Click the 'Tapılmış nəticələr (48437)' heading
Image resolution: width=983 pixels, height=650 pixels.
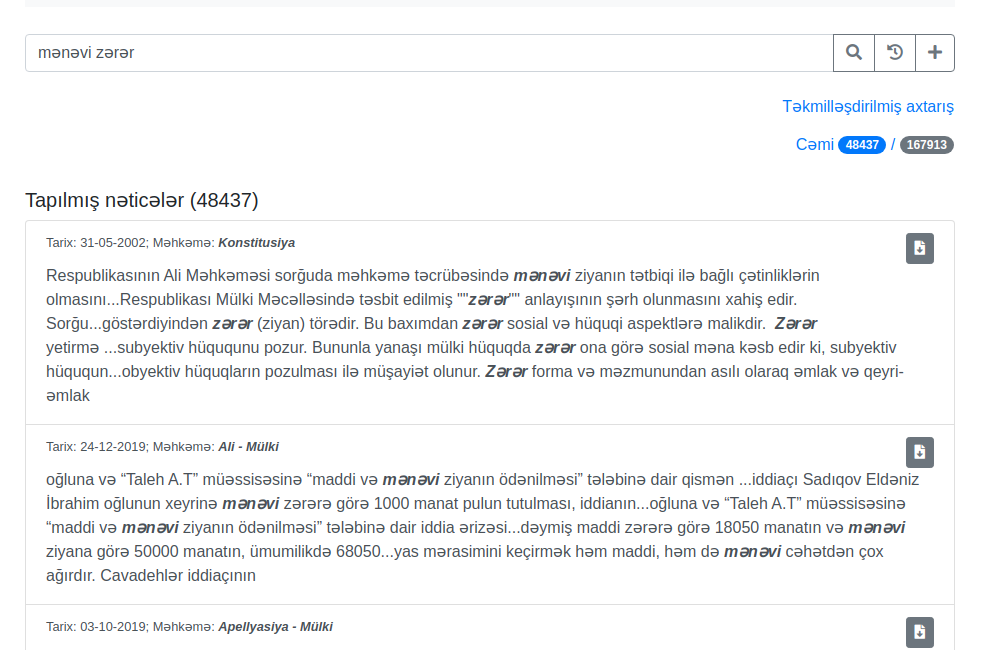coord(142,201)
